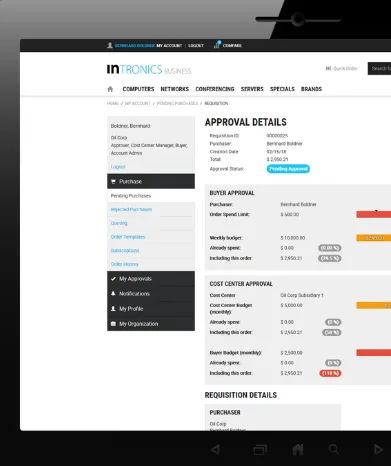Click the Compare link
Image resolution: width=391 pixels, height=466 pixels.
point(232,46)
